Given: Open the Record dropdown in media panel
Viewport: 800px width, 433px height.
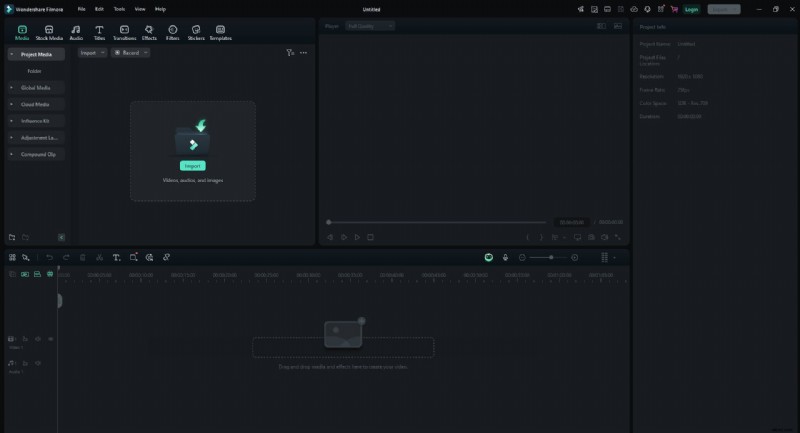Looking at the screenshot, I should tap(130, 52).
